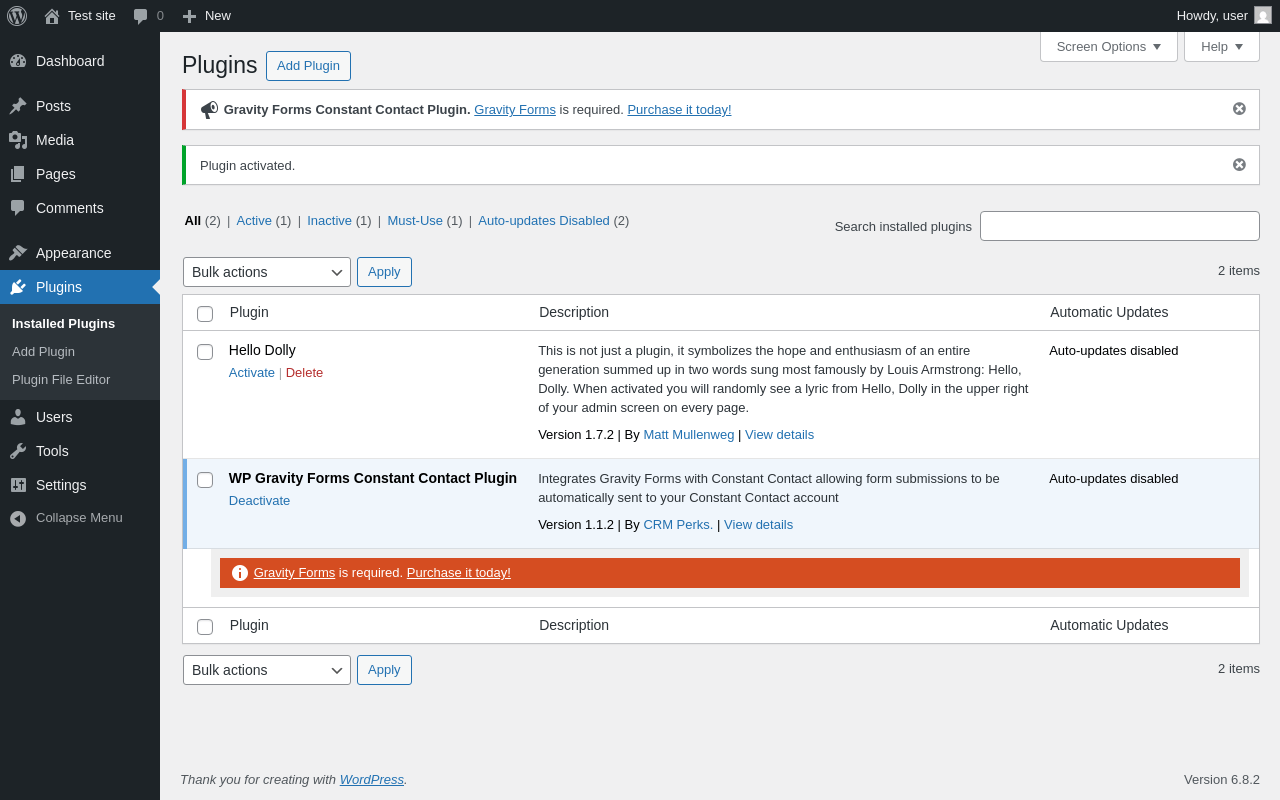Click Version 6.8.2 in footer
This screenshot has height=800, width=1280.
click(1222, 780)
